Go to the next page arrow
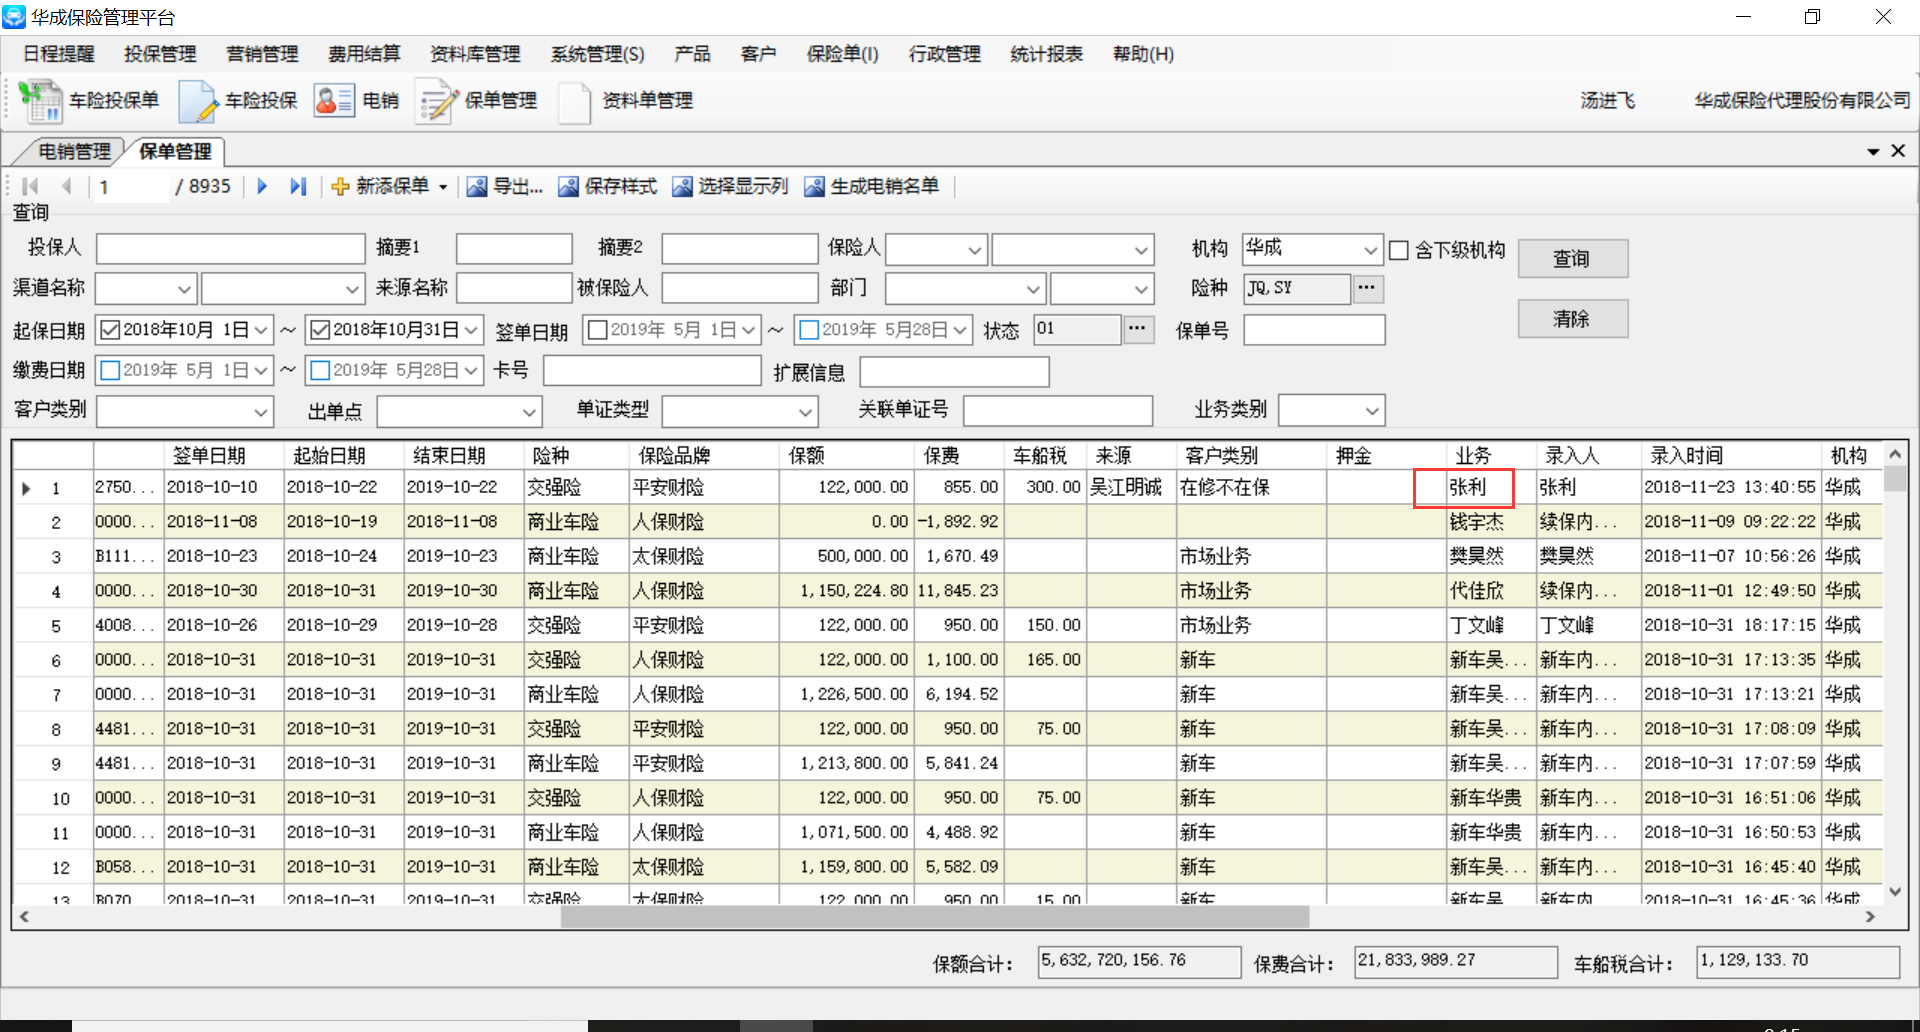1920x1032 pixels. click(262, 186)
